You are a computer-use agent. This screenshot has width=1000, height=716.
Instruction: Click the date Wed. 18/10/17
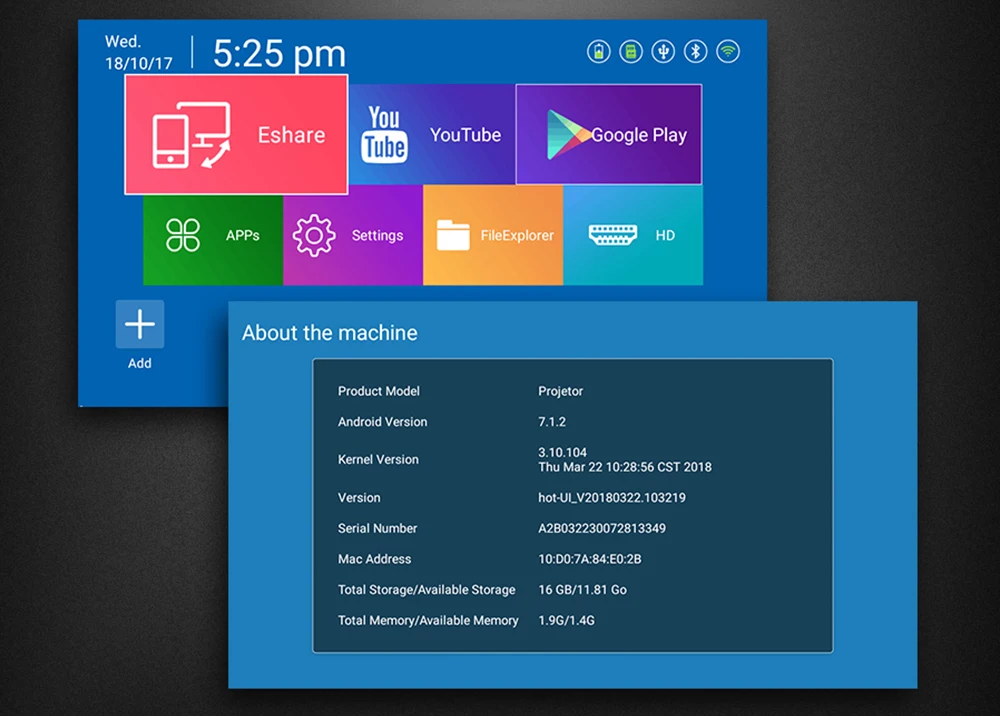click(x=138, y=52)
